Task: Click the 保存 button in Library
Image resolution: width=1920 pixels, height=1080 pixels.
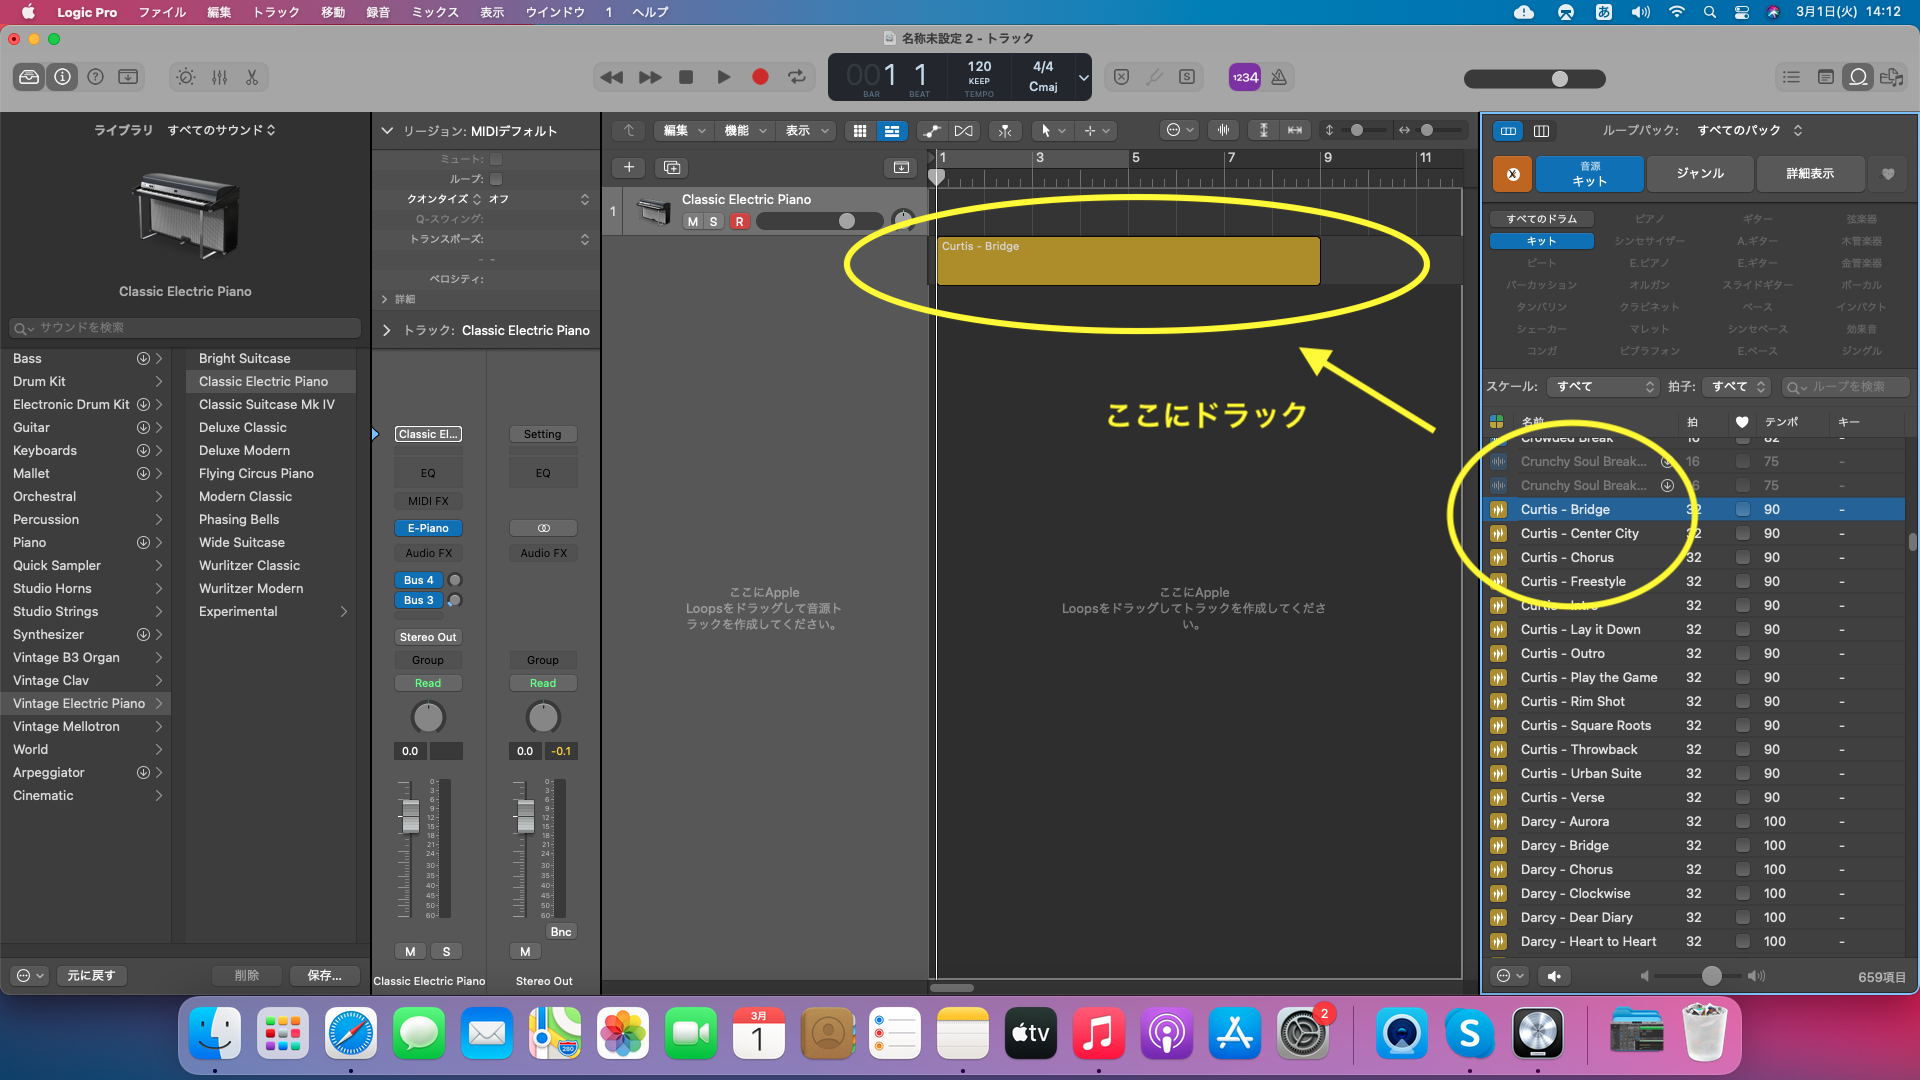Action: click(x=324, y=975)
